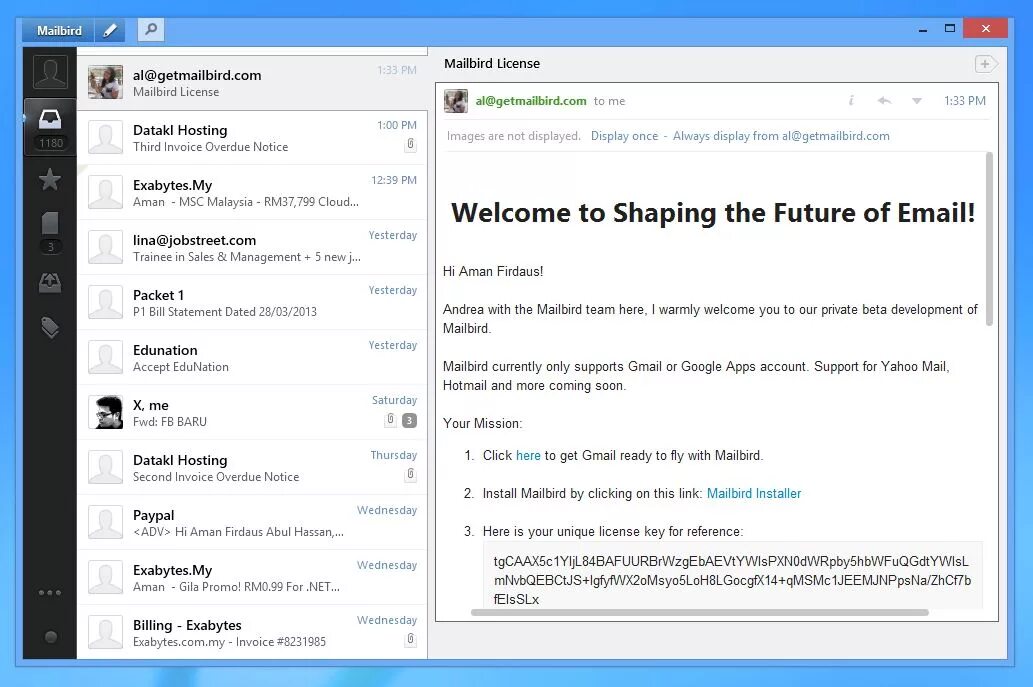
Task: Click the Display once link
Action: coord(624,136)
